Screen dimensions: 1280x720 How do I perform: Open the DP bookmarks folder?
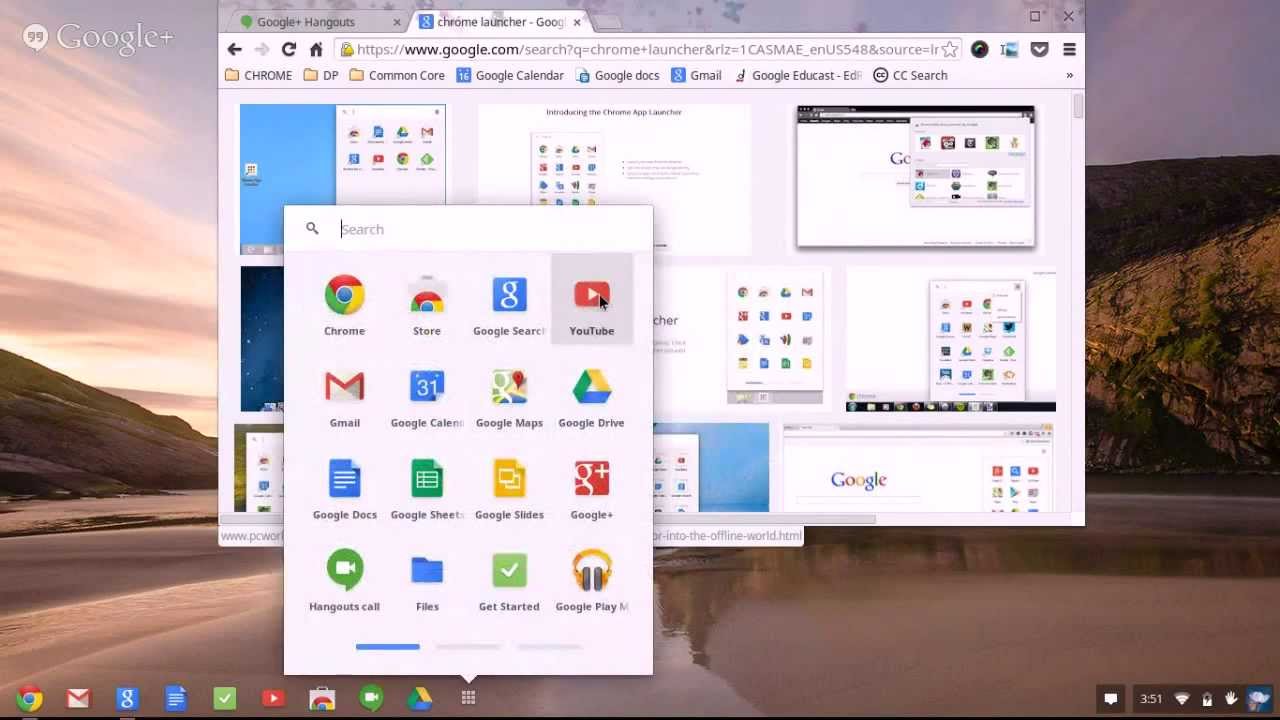[x=321, y=75]
